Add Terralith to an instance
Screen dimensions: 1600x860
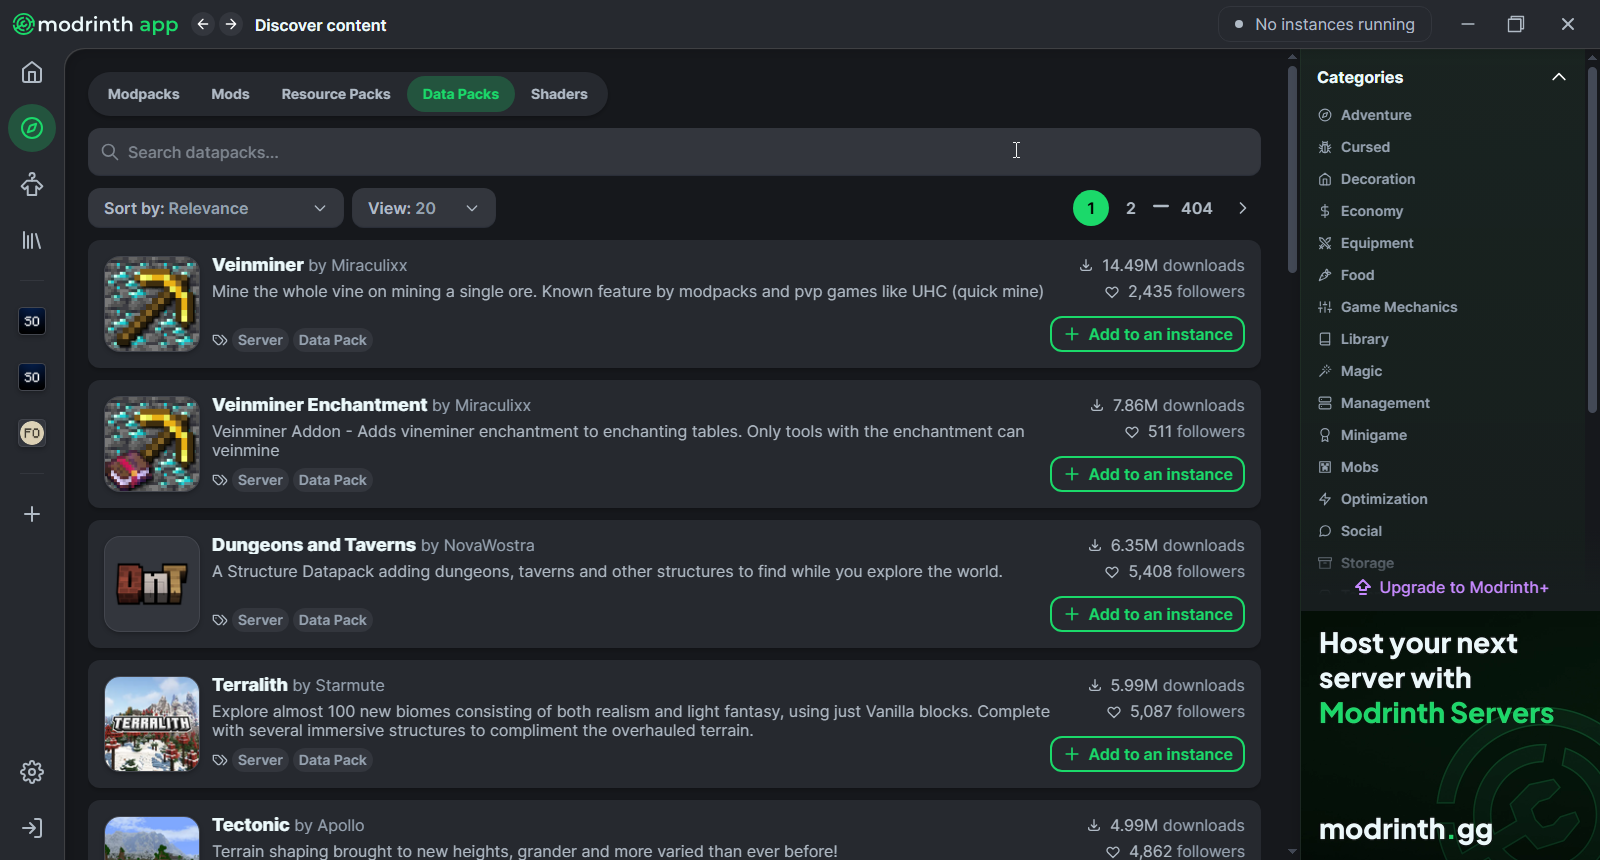(x=1147, y=754)
